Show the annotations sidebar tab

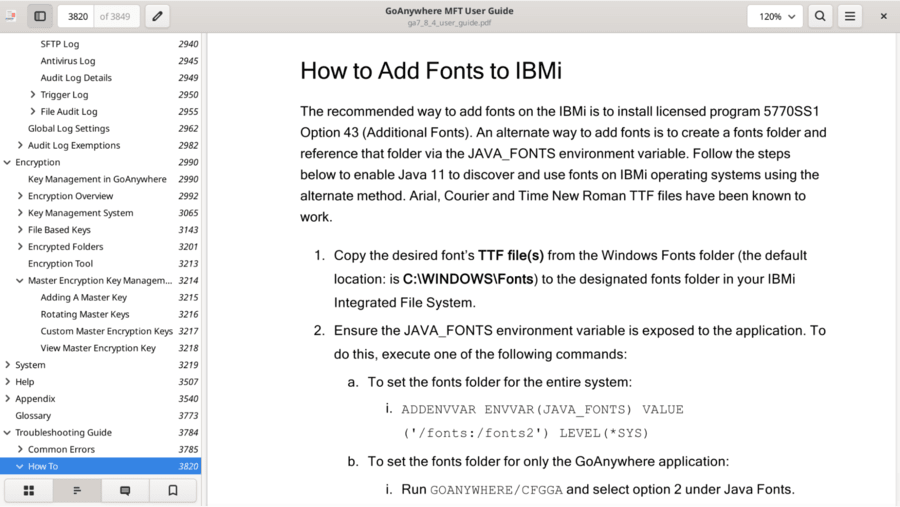(125, 490)
